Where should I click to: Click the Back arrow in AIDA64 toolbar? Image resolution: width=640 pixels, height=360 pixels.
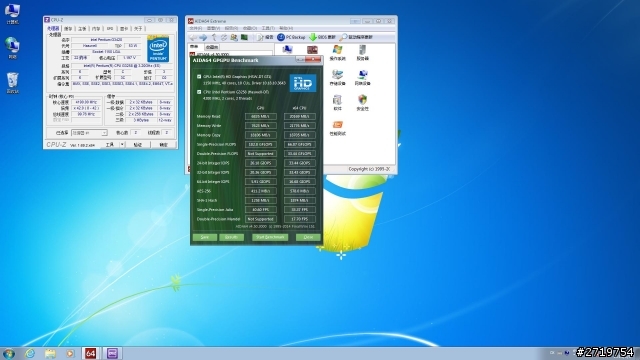point(193,38)
